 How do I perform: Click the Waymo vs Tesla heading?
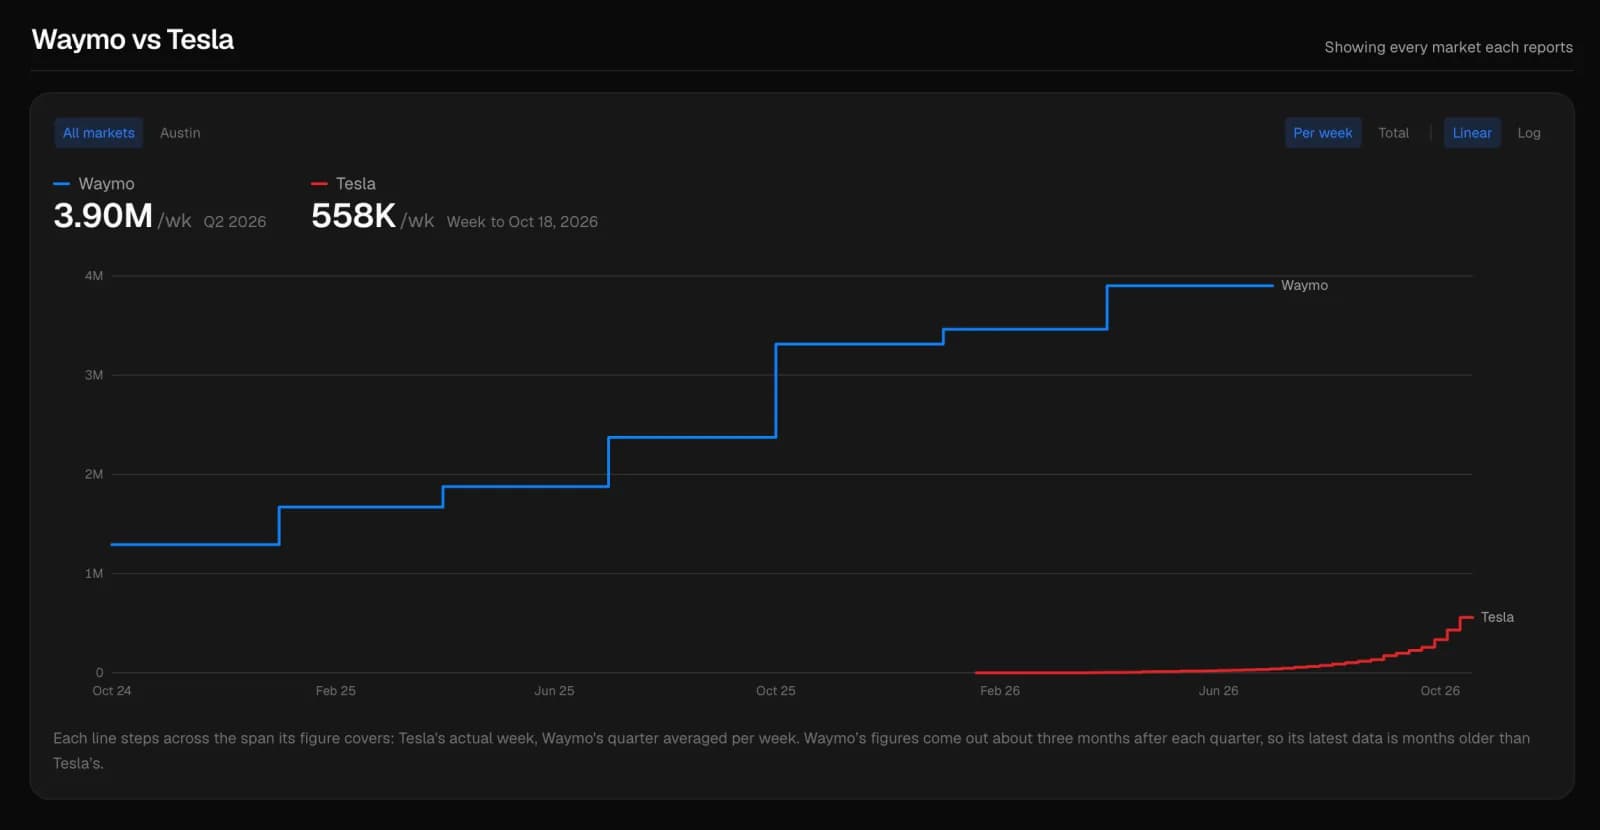pyautogui.click(x=133, y=40)
